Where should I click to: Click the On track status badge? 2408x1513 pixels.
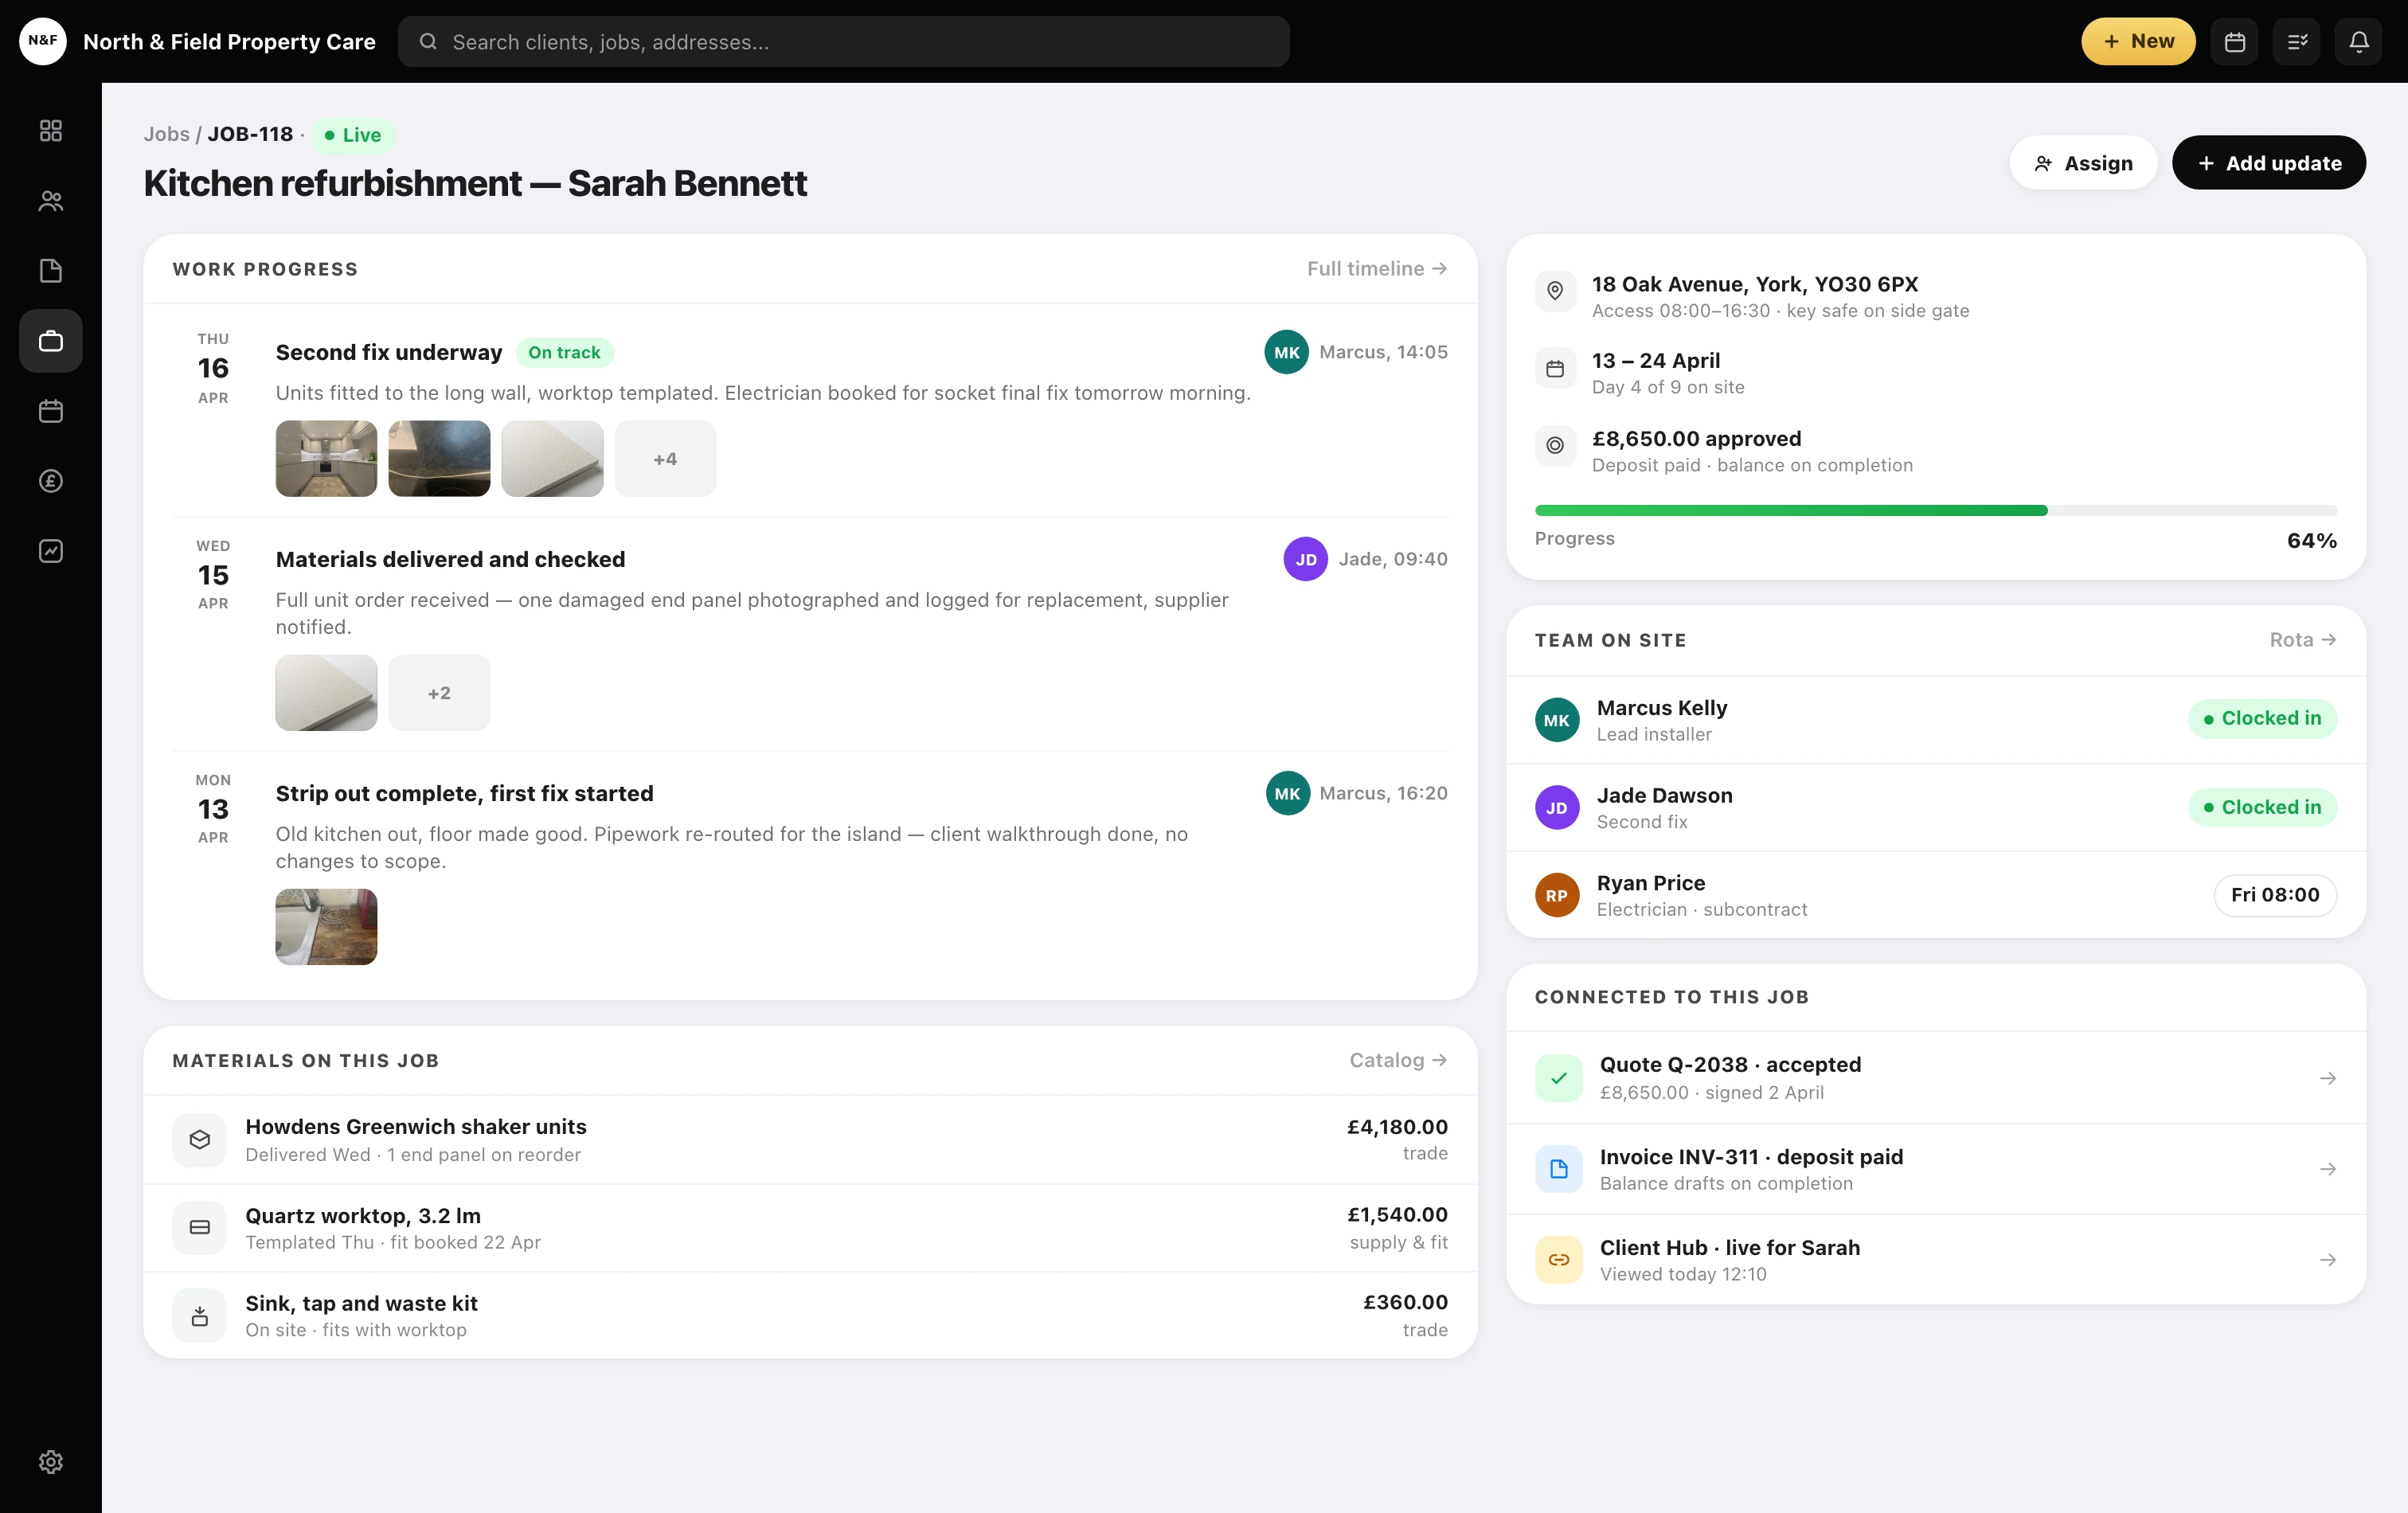(565, 353)
